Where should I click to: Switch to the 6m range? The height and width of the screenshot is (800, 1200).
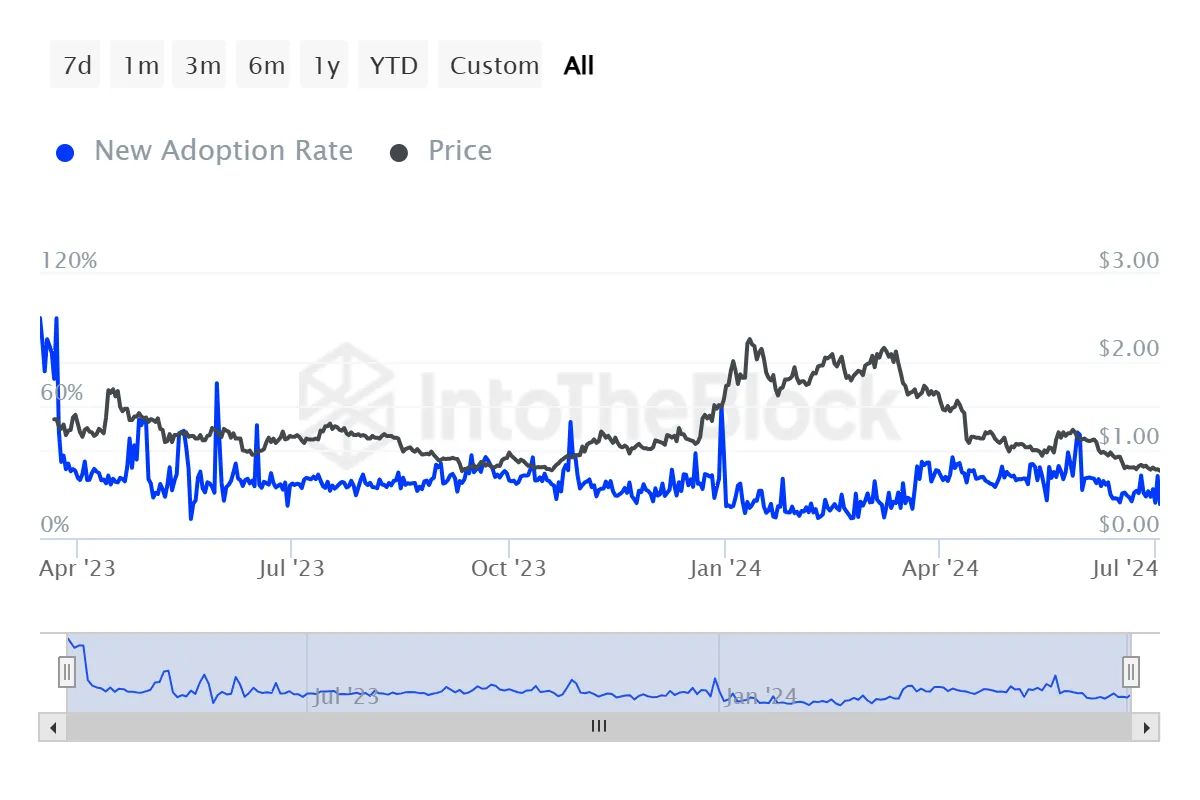coord(264,65)
